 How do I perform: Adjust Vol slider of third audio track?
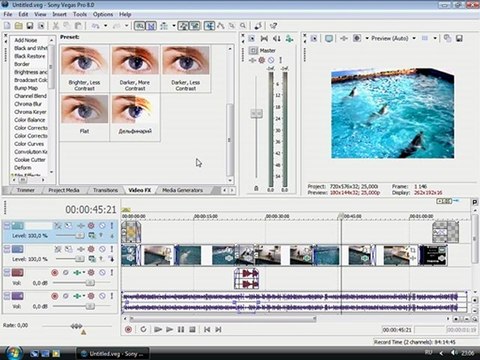pyautogui.click(x=90, y=283)
